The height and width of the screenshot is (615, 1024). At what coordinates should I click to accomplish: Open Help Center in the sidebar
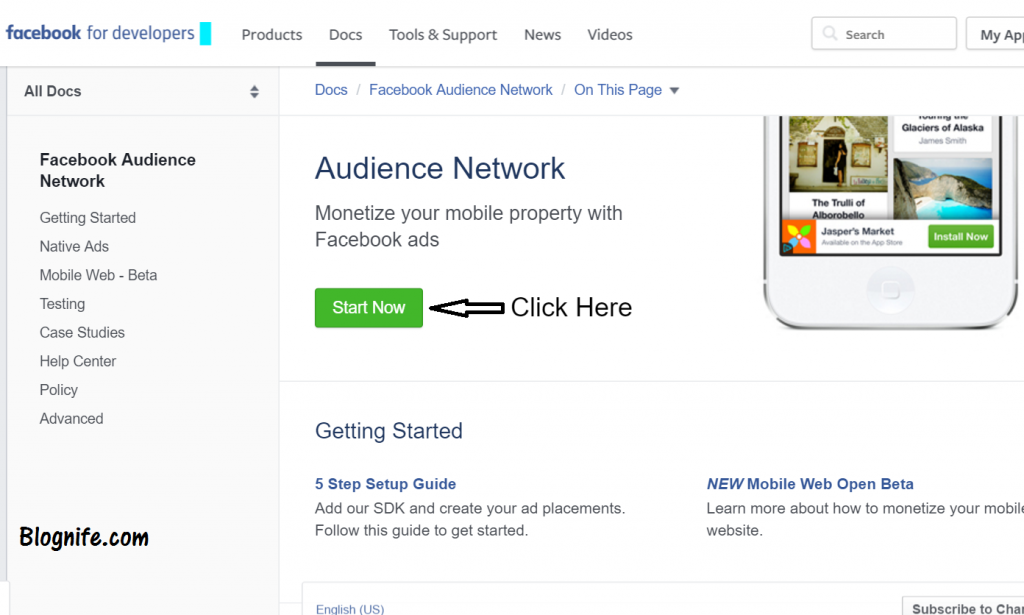coord(78,361)
